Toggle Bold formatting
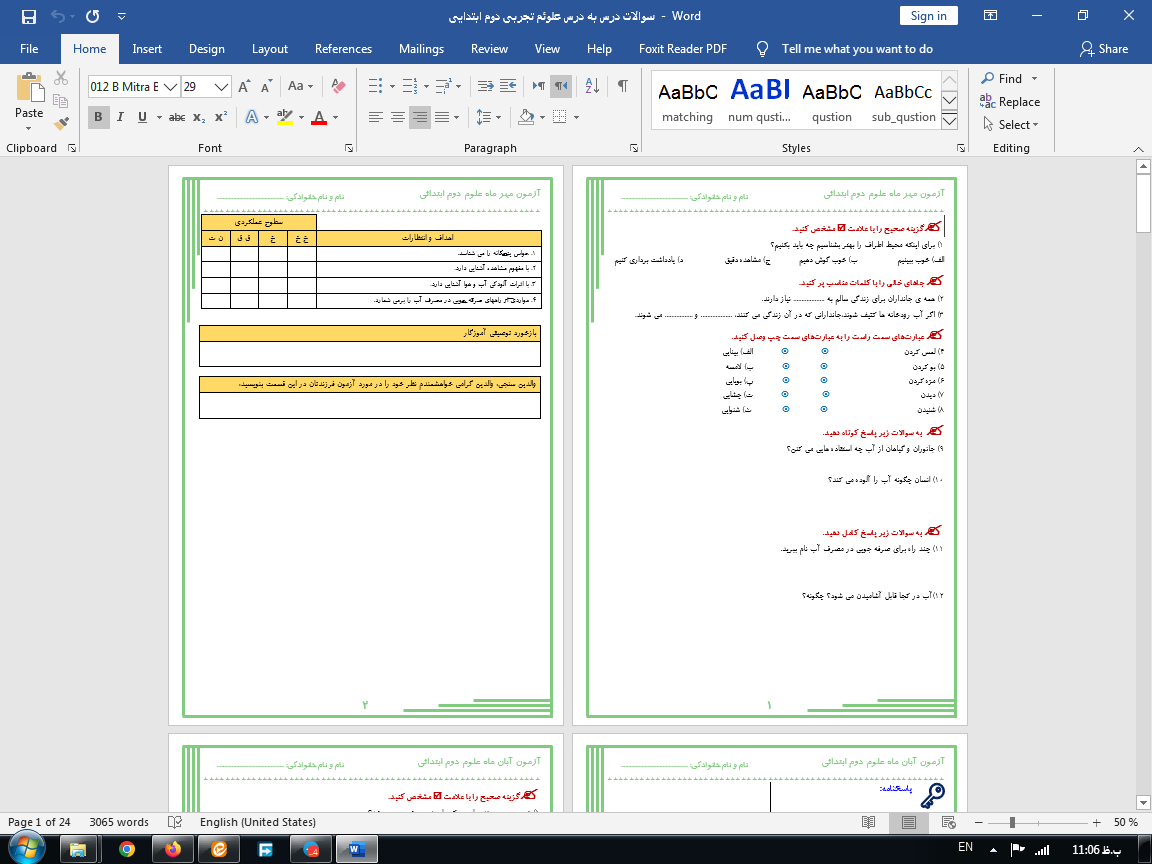 tap(98, 117)
